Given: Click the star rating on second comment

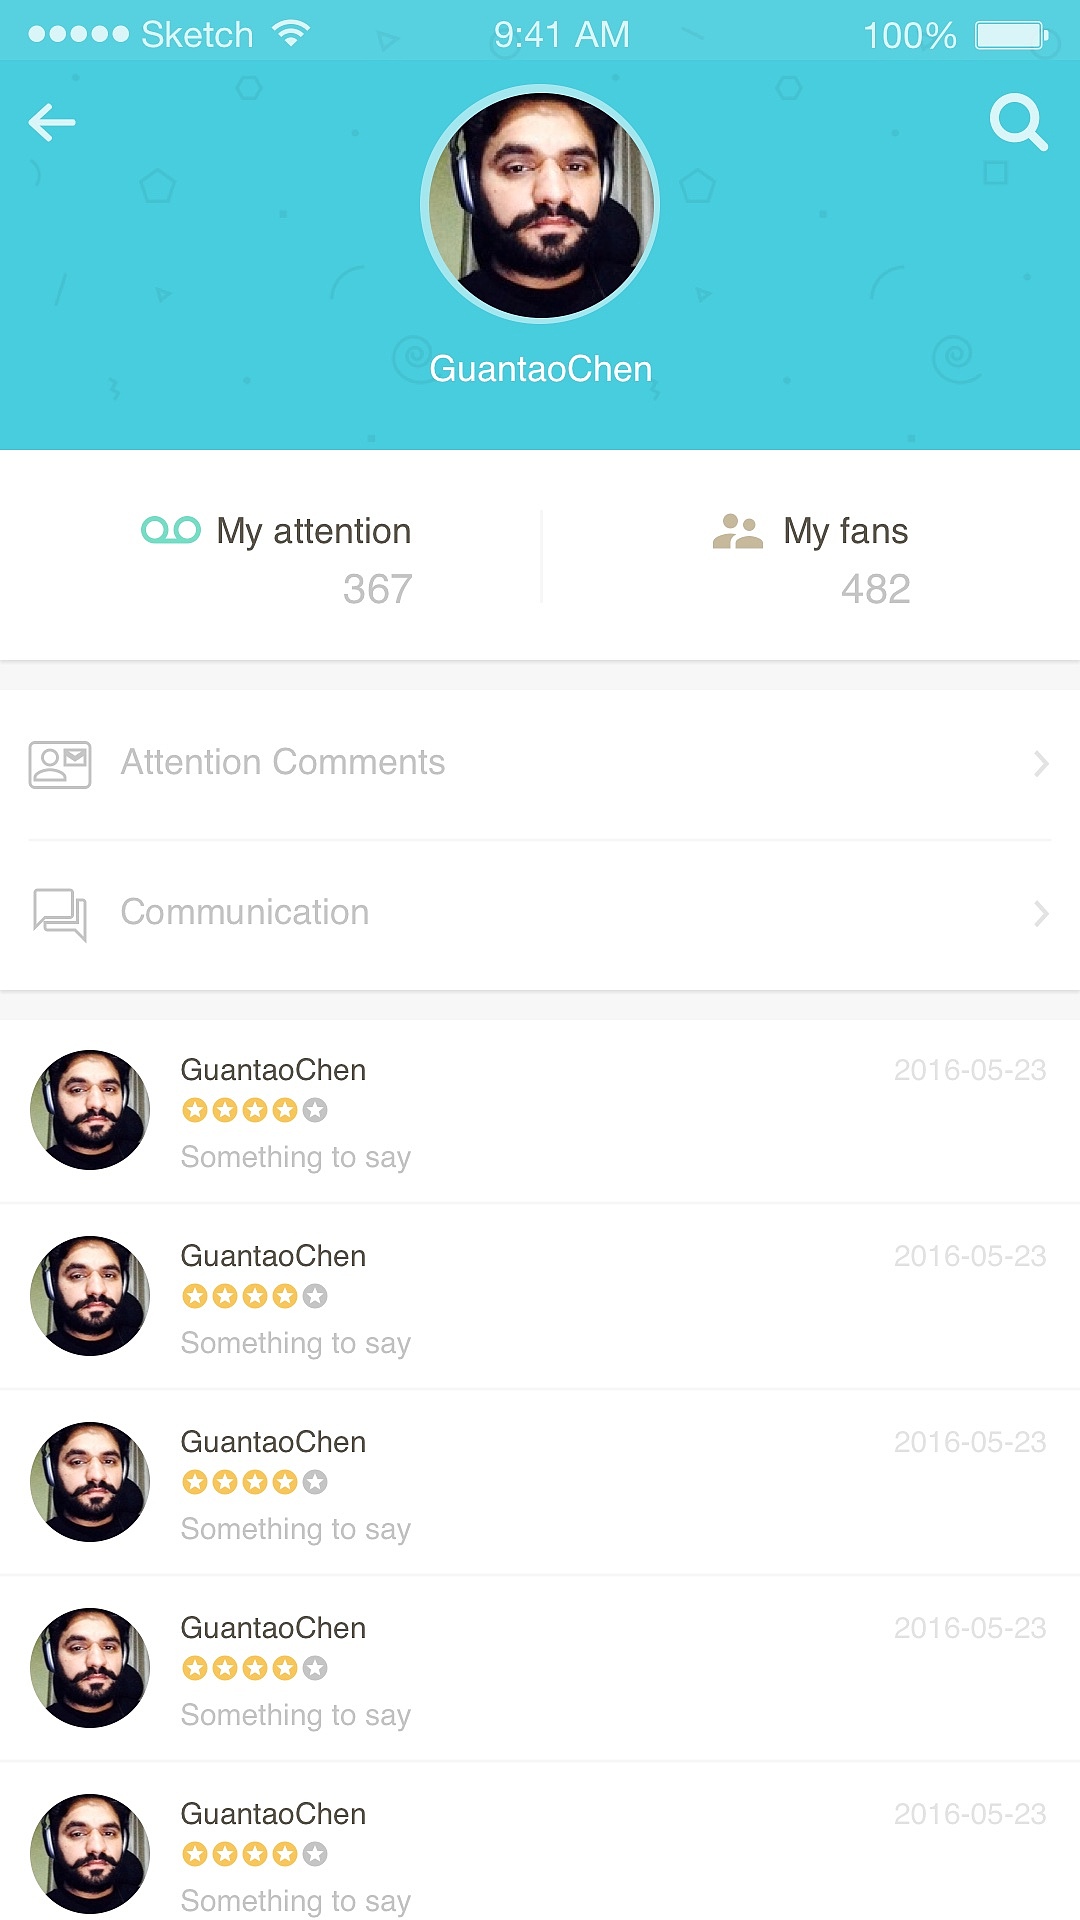Looking at the screenshot, I should [254, 1297].
